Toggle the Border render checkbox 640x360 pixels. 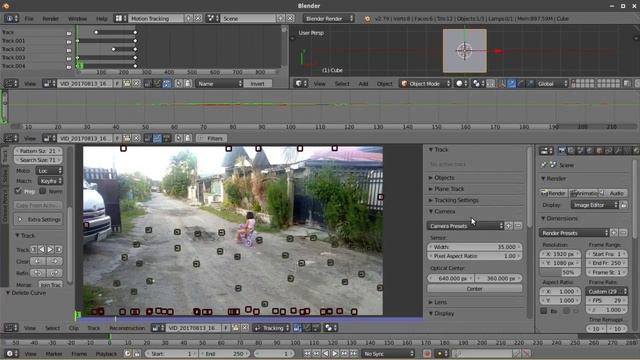544,311
